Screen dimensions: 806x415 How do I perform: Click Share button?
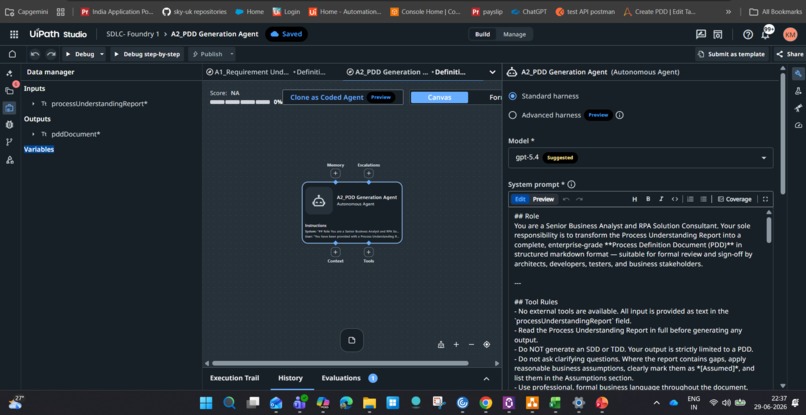(790, 54)
